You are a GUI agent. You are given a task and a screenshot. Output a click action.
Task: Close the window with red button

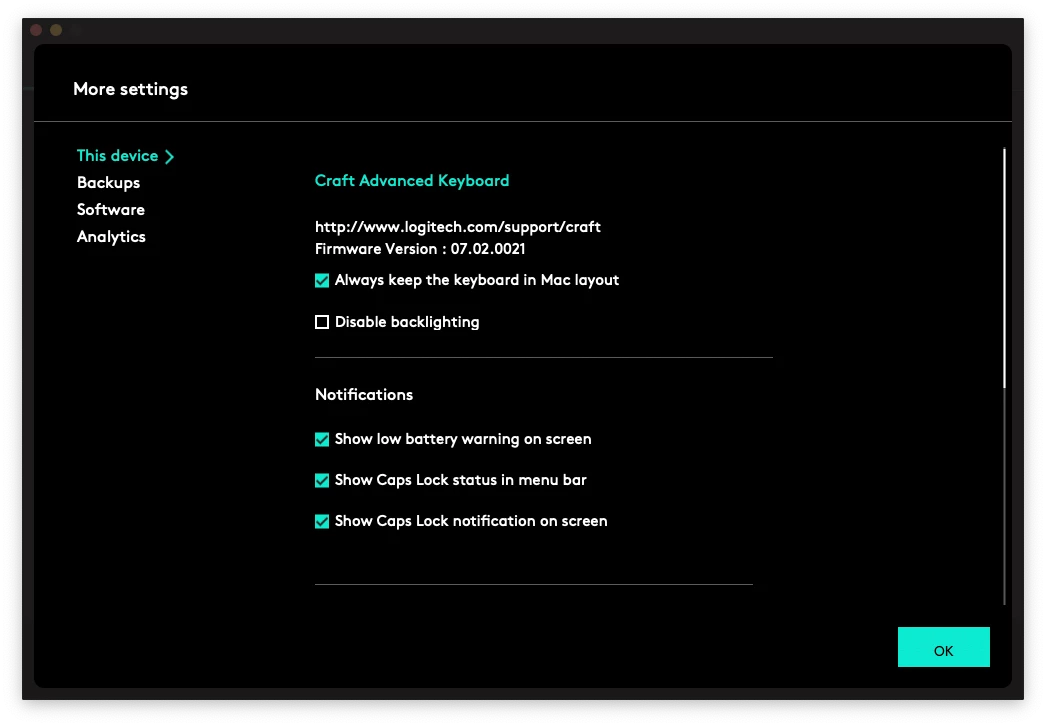pyautogui.click(x=37, y=30)
